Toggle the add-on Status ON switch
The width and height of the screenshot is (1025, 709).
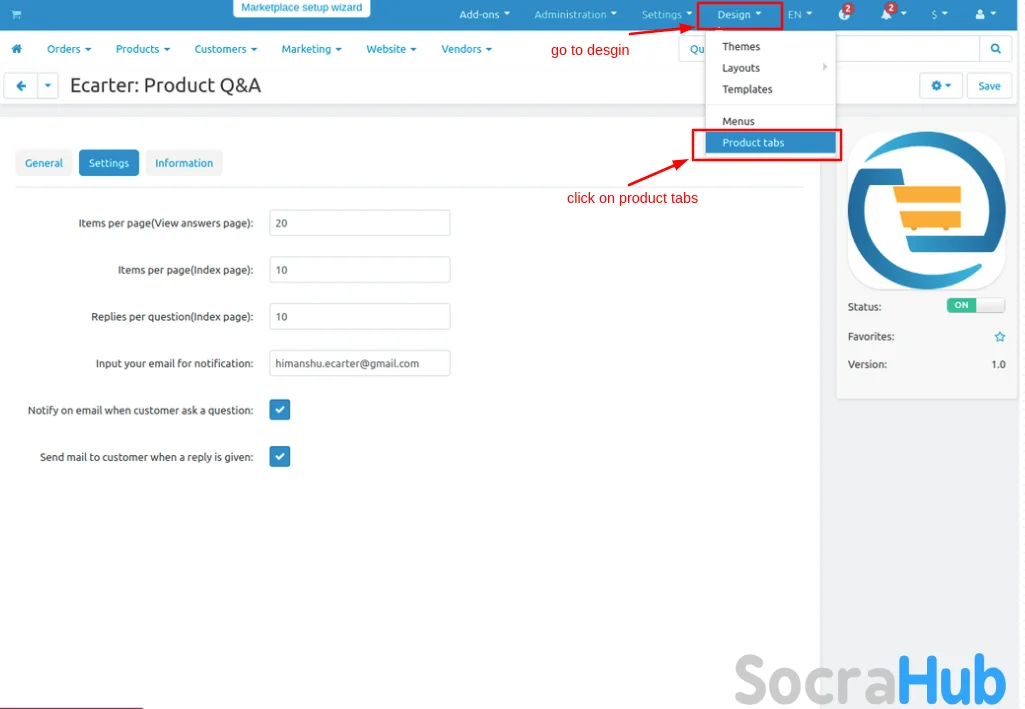tap(975, 305)
